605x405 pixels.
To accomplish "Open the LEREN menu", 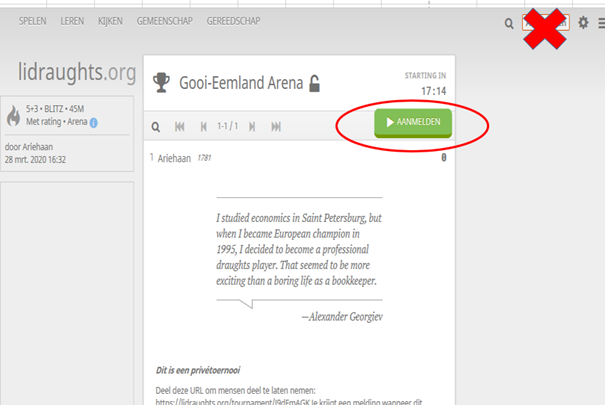I will (72, 21).
